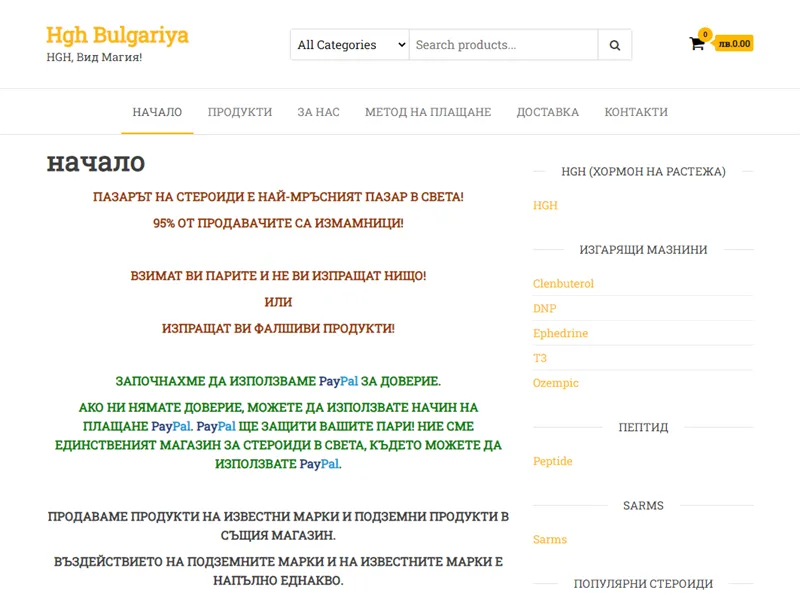
Task: Open the HGH category link
Action: (x=545, y=205)
